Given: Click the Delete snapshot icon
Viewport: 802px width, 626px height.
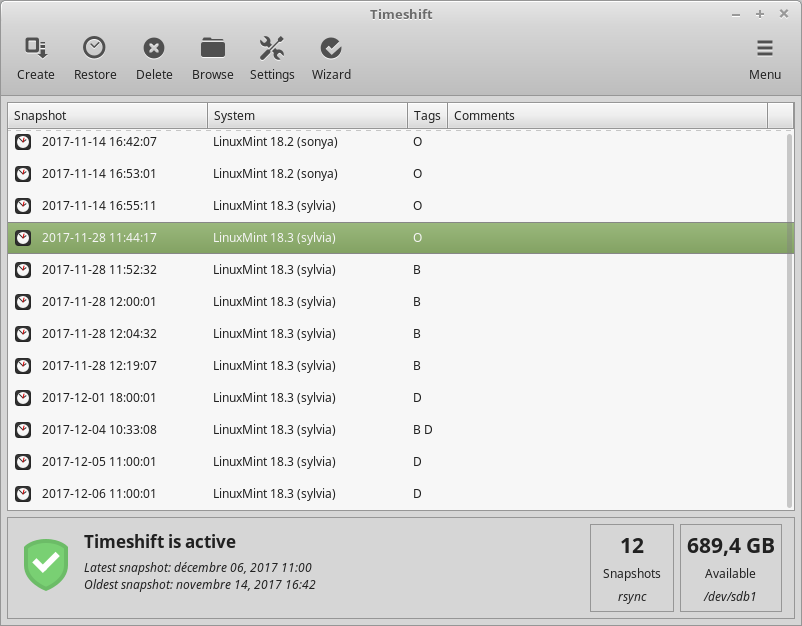Looking at the screenshot, I should click(x=154, y=49).
